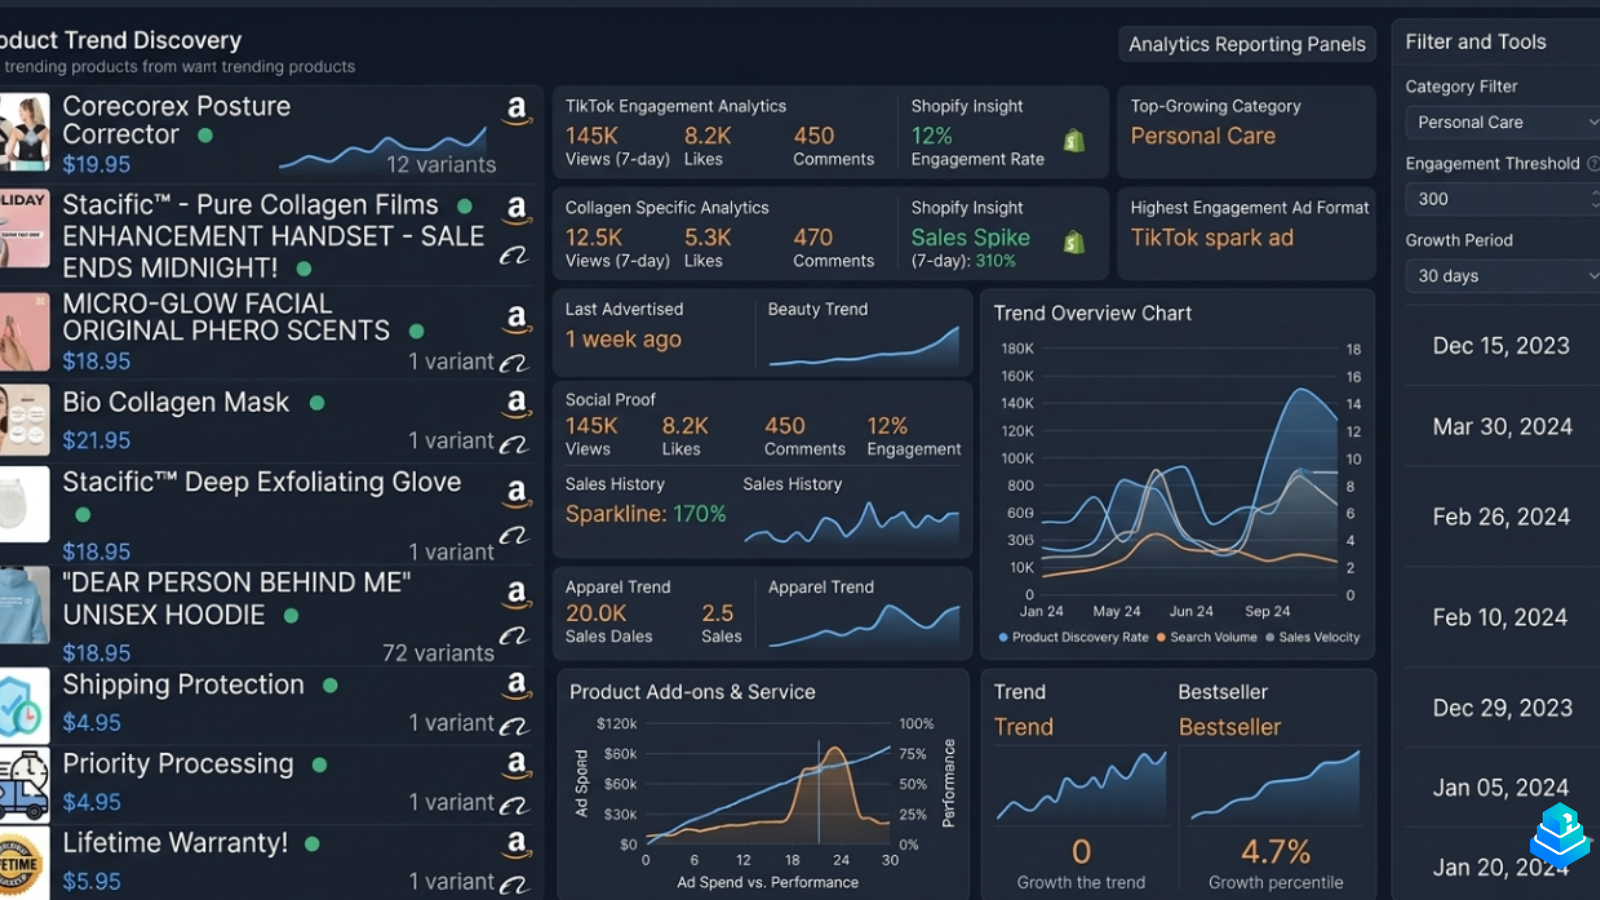Toggle Sales Velocity legend series
The height and width of the screenshot is (900, 1600).
tap(1312, 637)
